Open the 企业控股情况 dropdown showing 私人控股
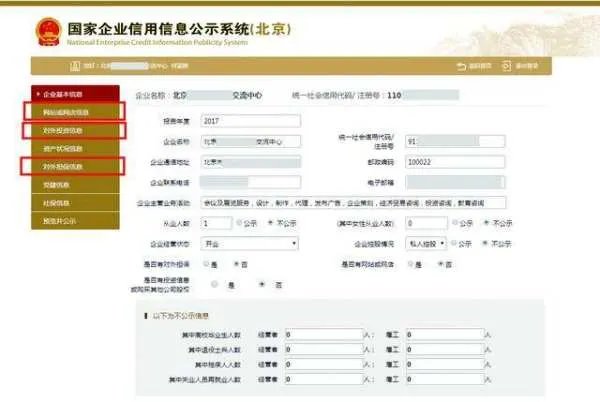The width and height of the screenshot is (600, 402). click(x=426, y=244)
